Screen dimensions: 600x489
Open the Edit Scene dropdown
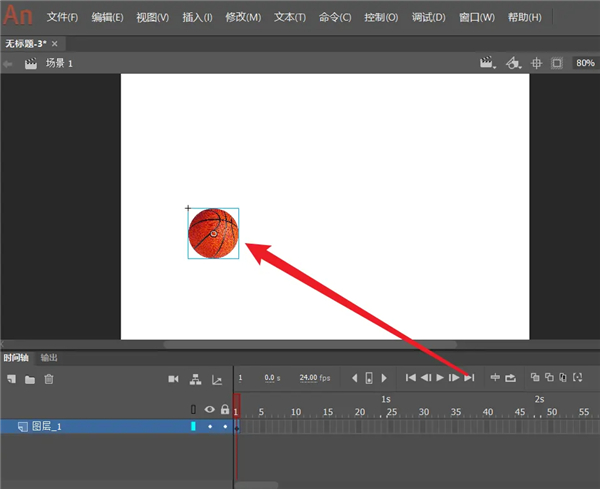pyautogui.click(x=488, y=63)
